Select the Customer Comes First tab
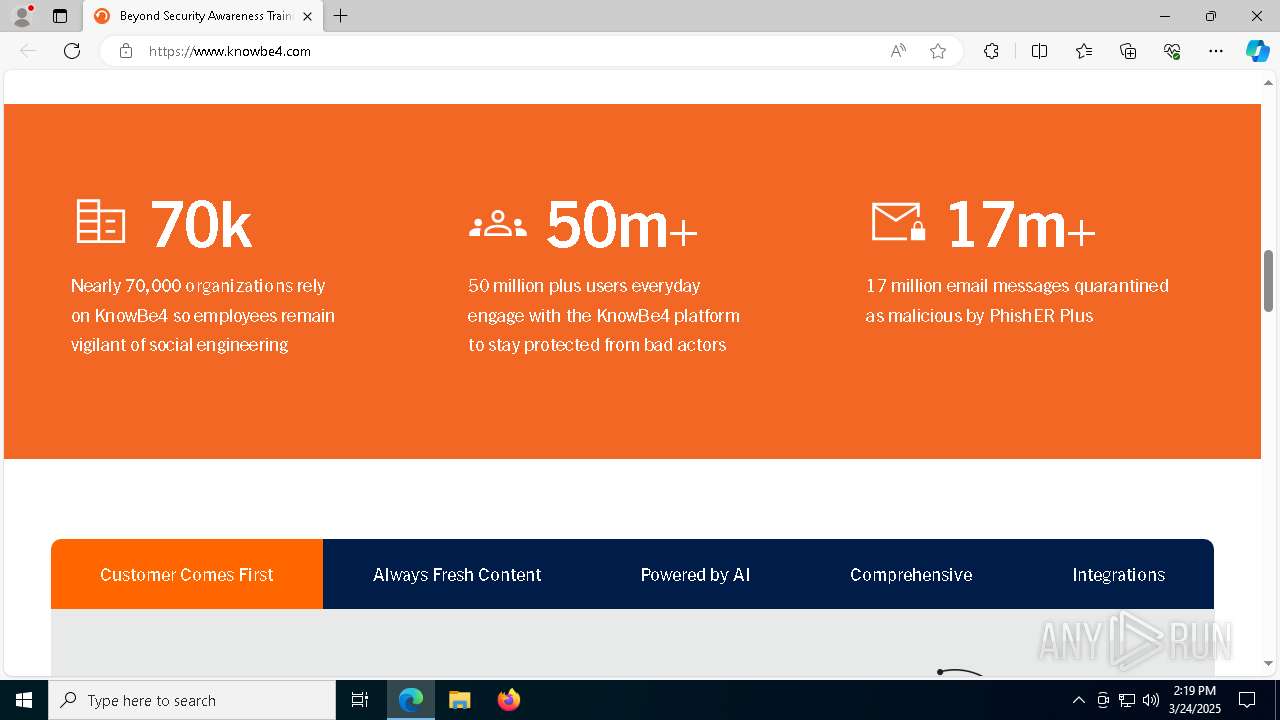Image resolution: width=1280 pixels, height=720 pixels. tap(187, 574)
